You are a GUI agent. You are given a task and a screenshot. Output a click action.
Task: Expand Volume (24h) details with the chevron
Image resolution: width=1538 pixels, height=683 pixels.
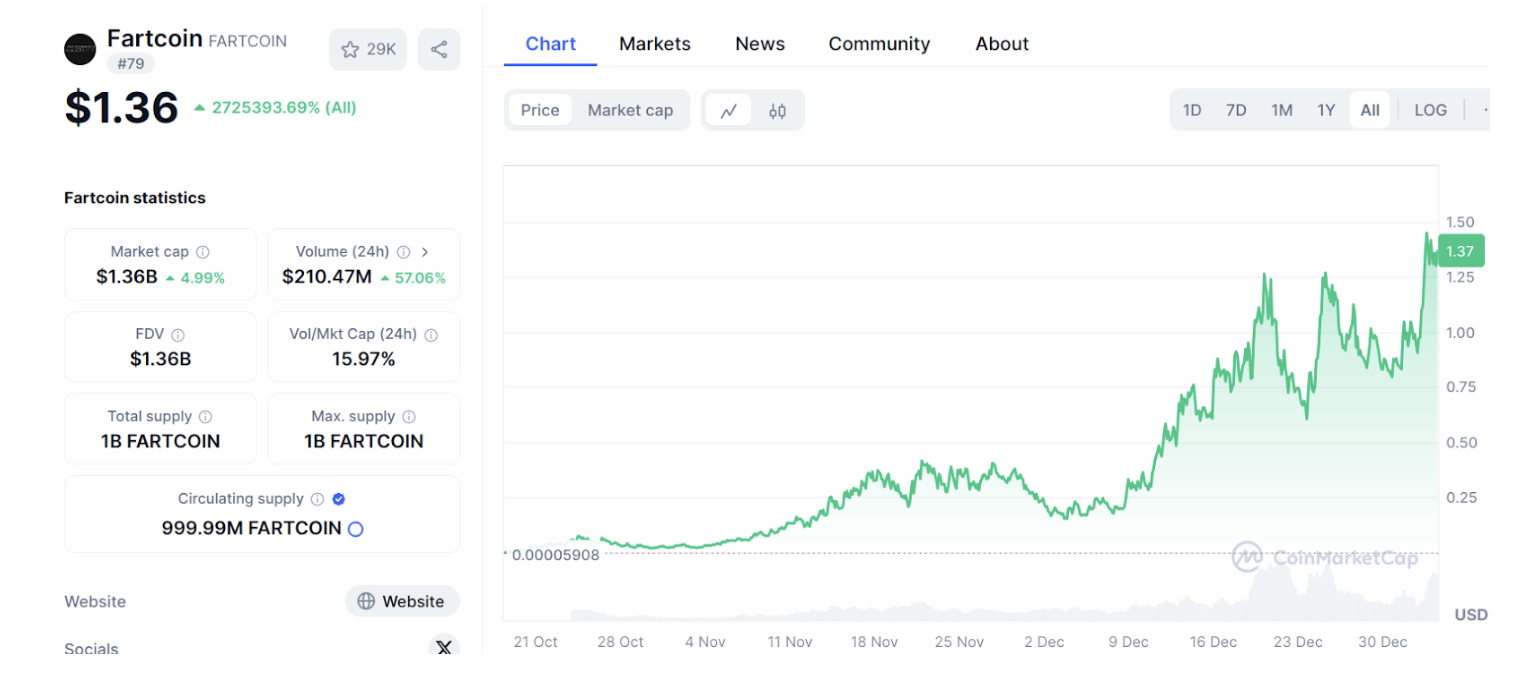pos(424,252)
